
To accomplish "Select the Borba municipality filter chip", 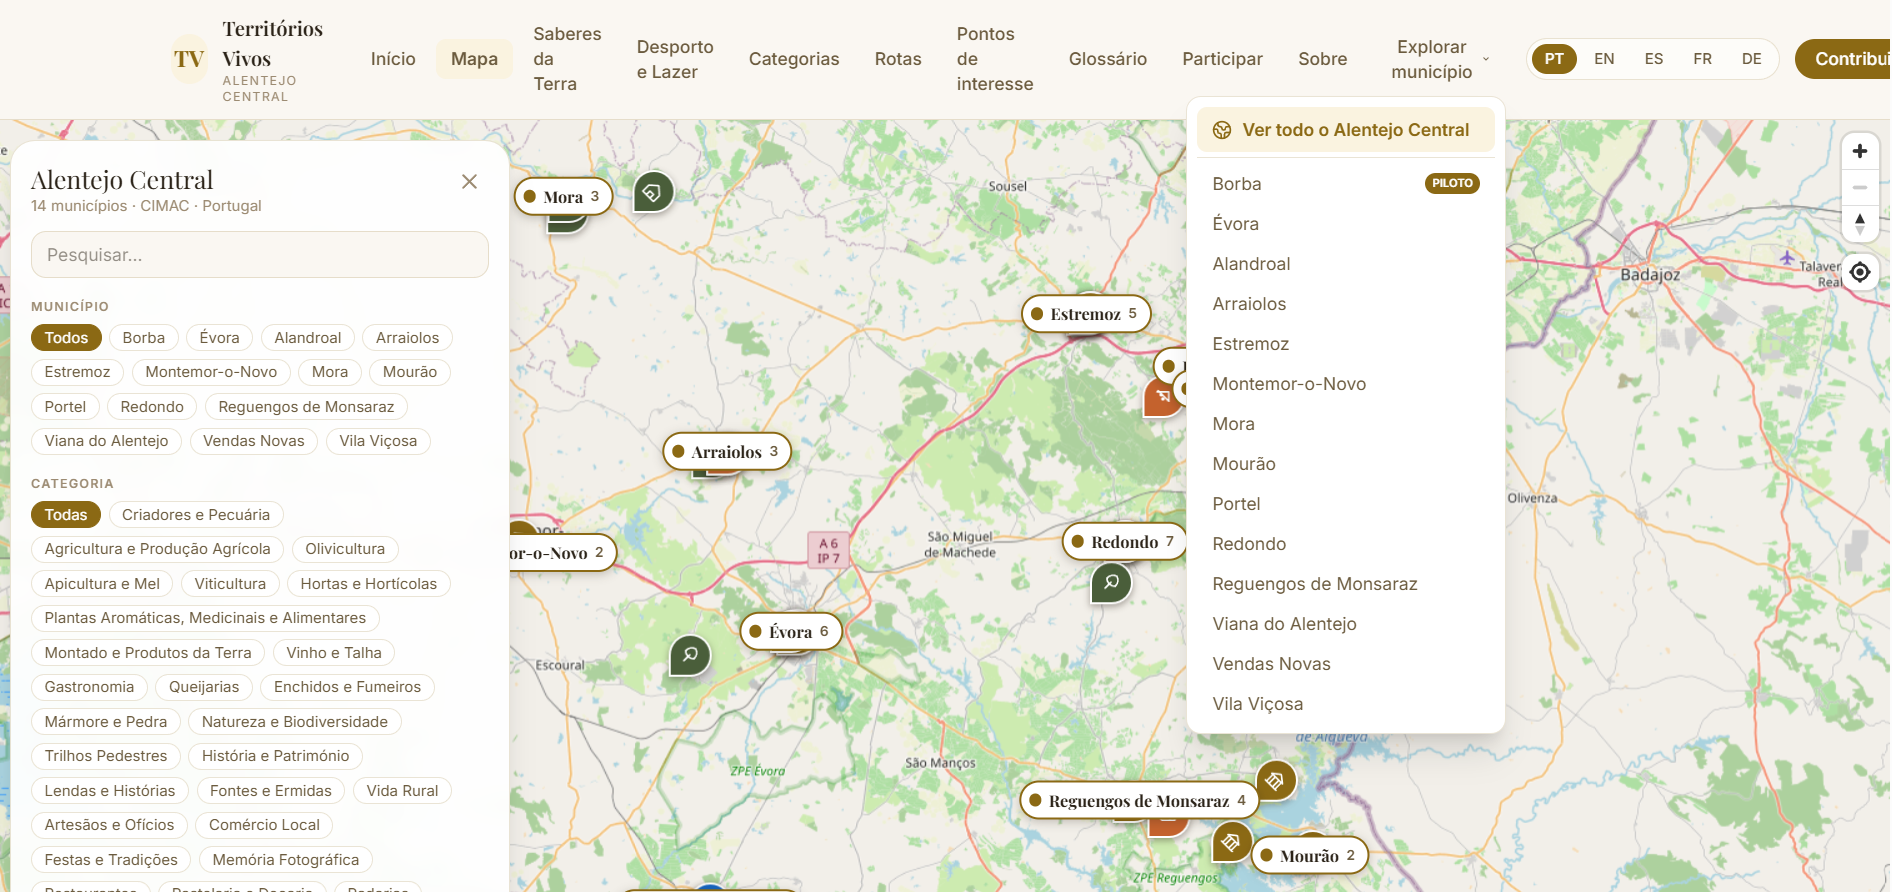I will pos(144,338).
